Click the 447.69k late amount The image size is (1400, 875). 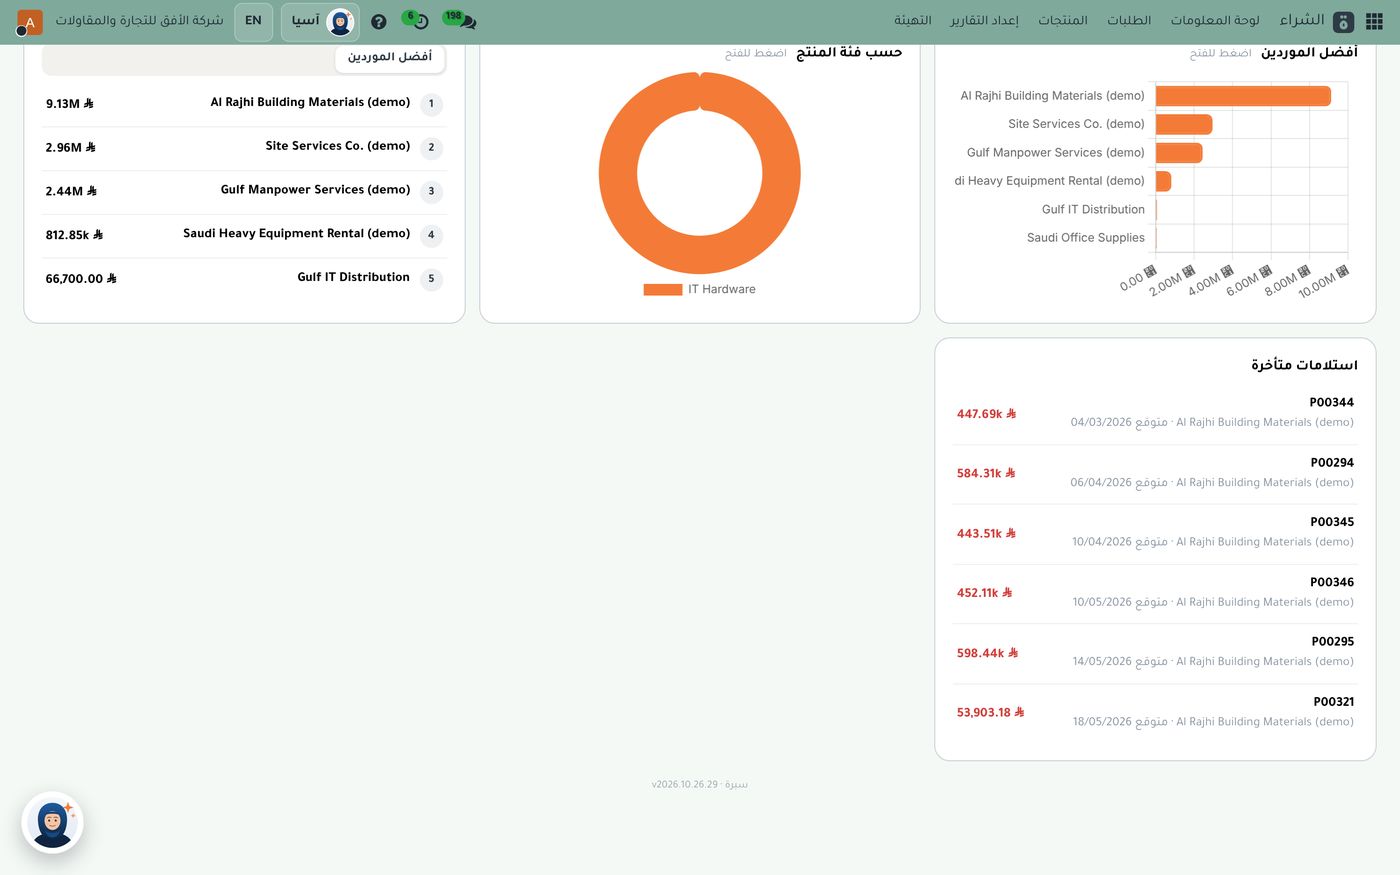pyautogui.click(x=986, y=414)
